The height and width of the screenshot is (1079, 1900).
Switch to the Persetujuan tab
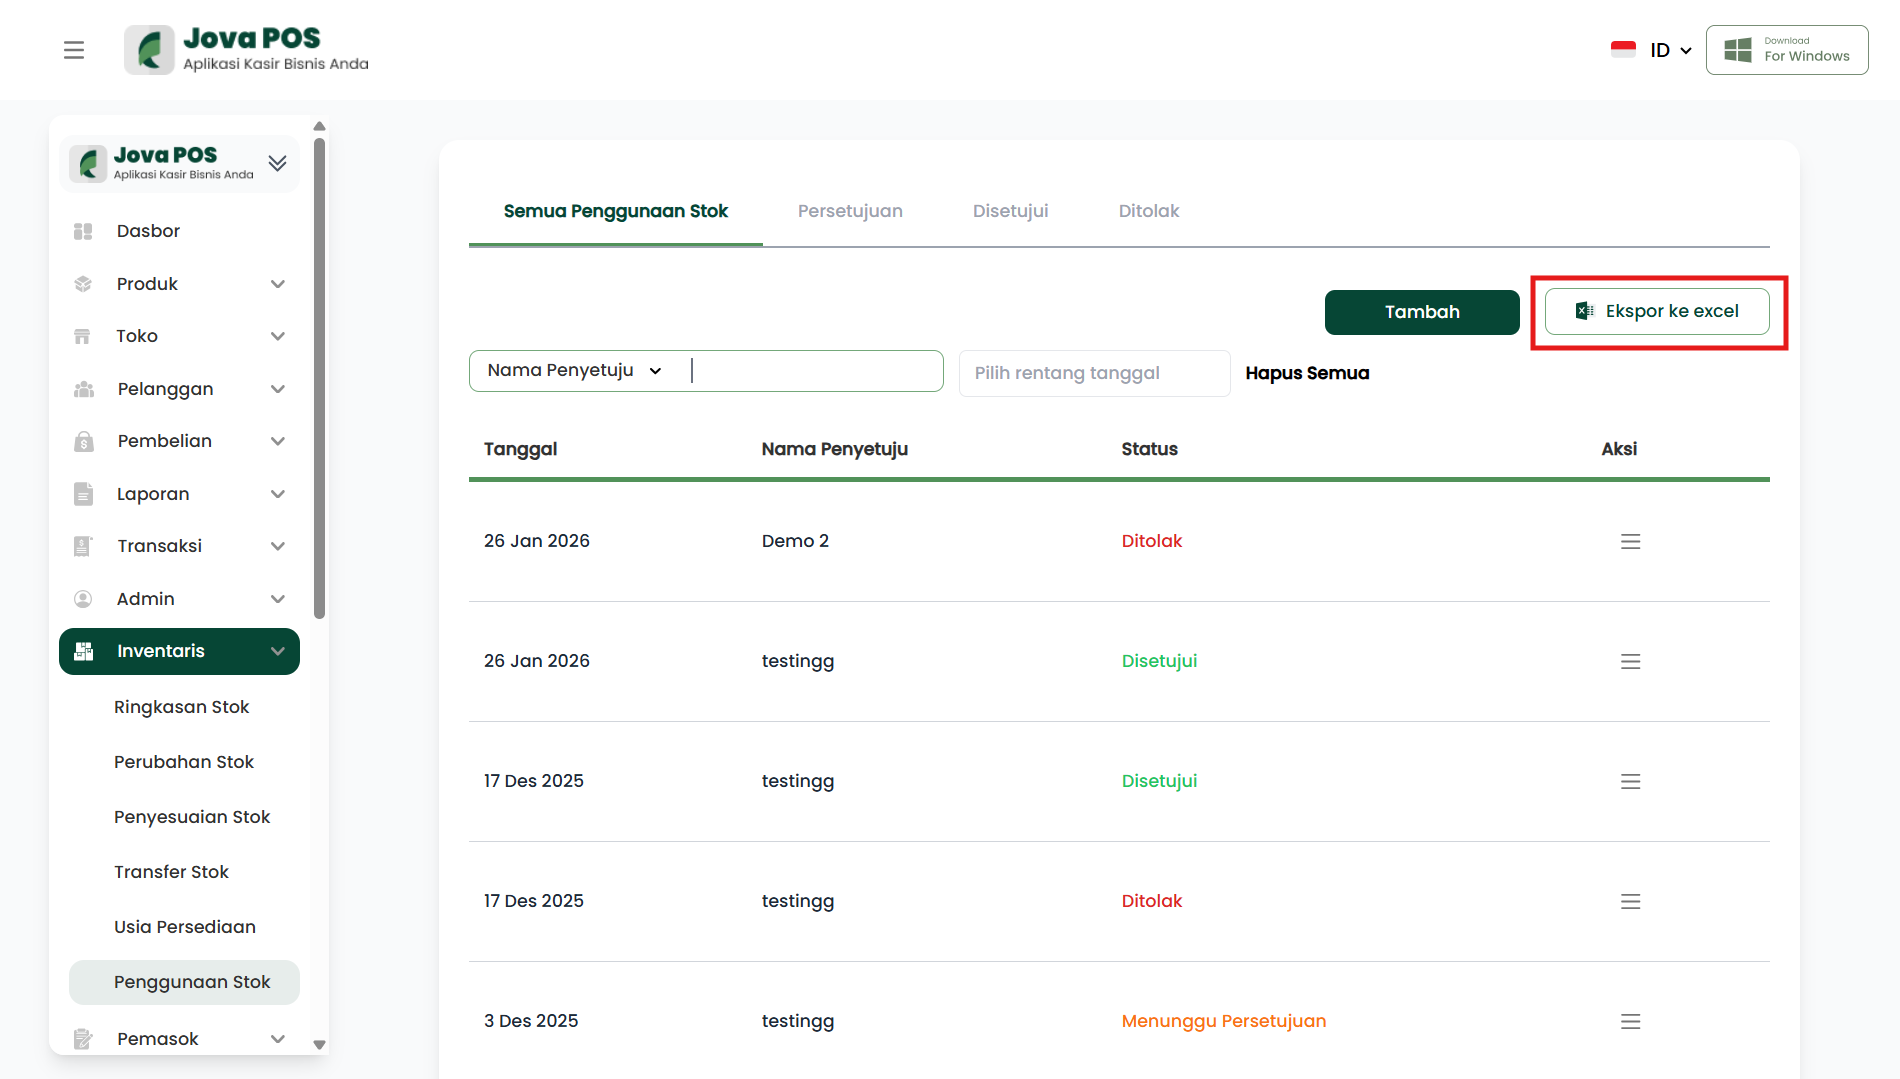(850, 211)
